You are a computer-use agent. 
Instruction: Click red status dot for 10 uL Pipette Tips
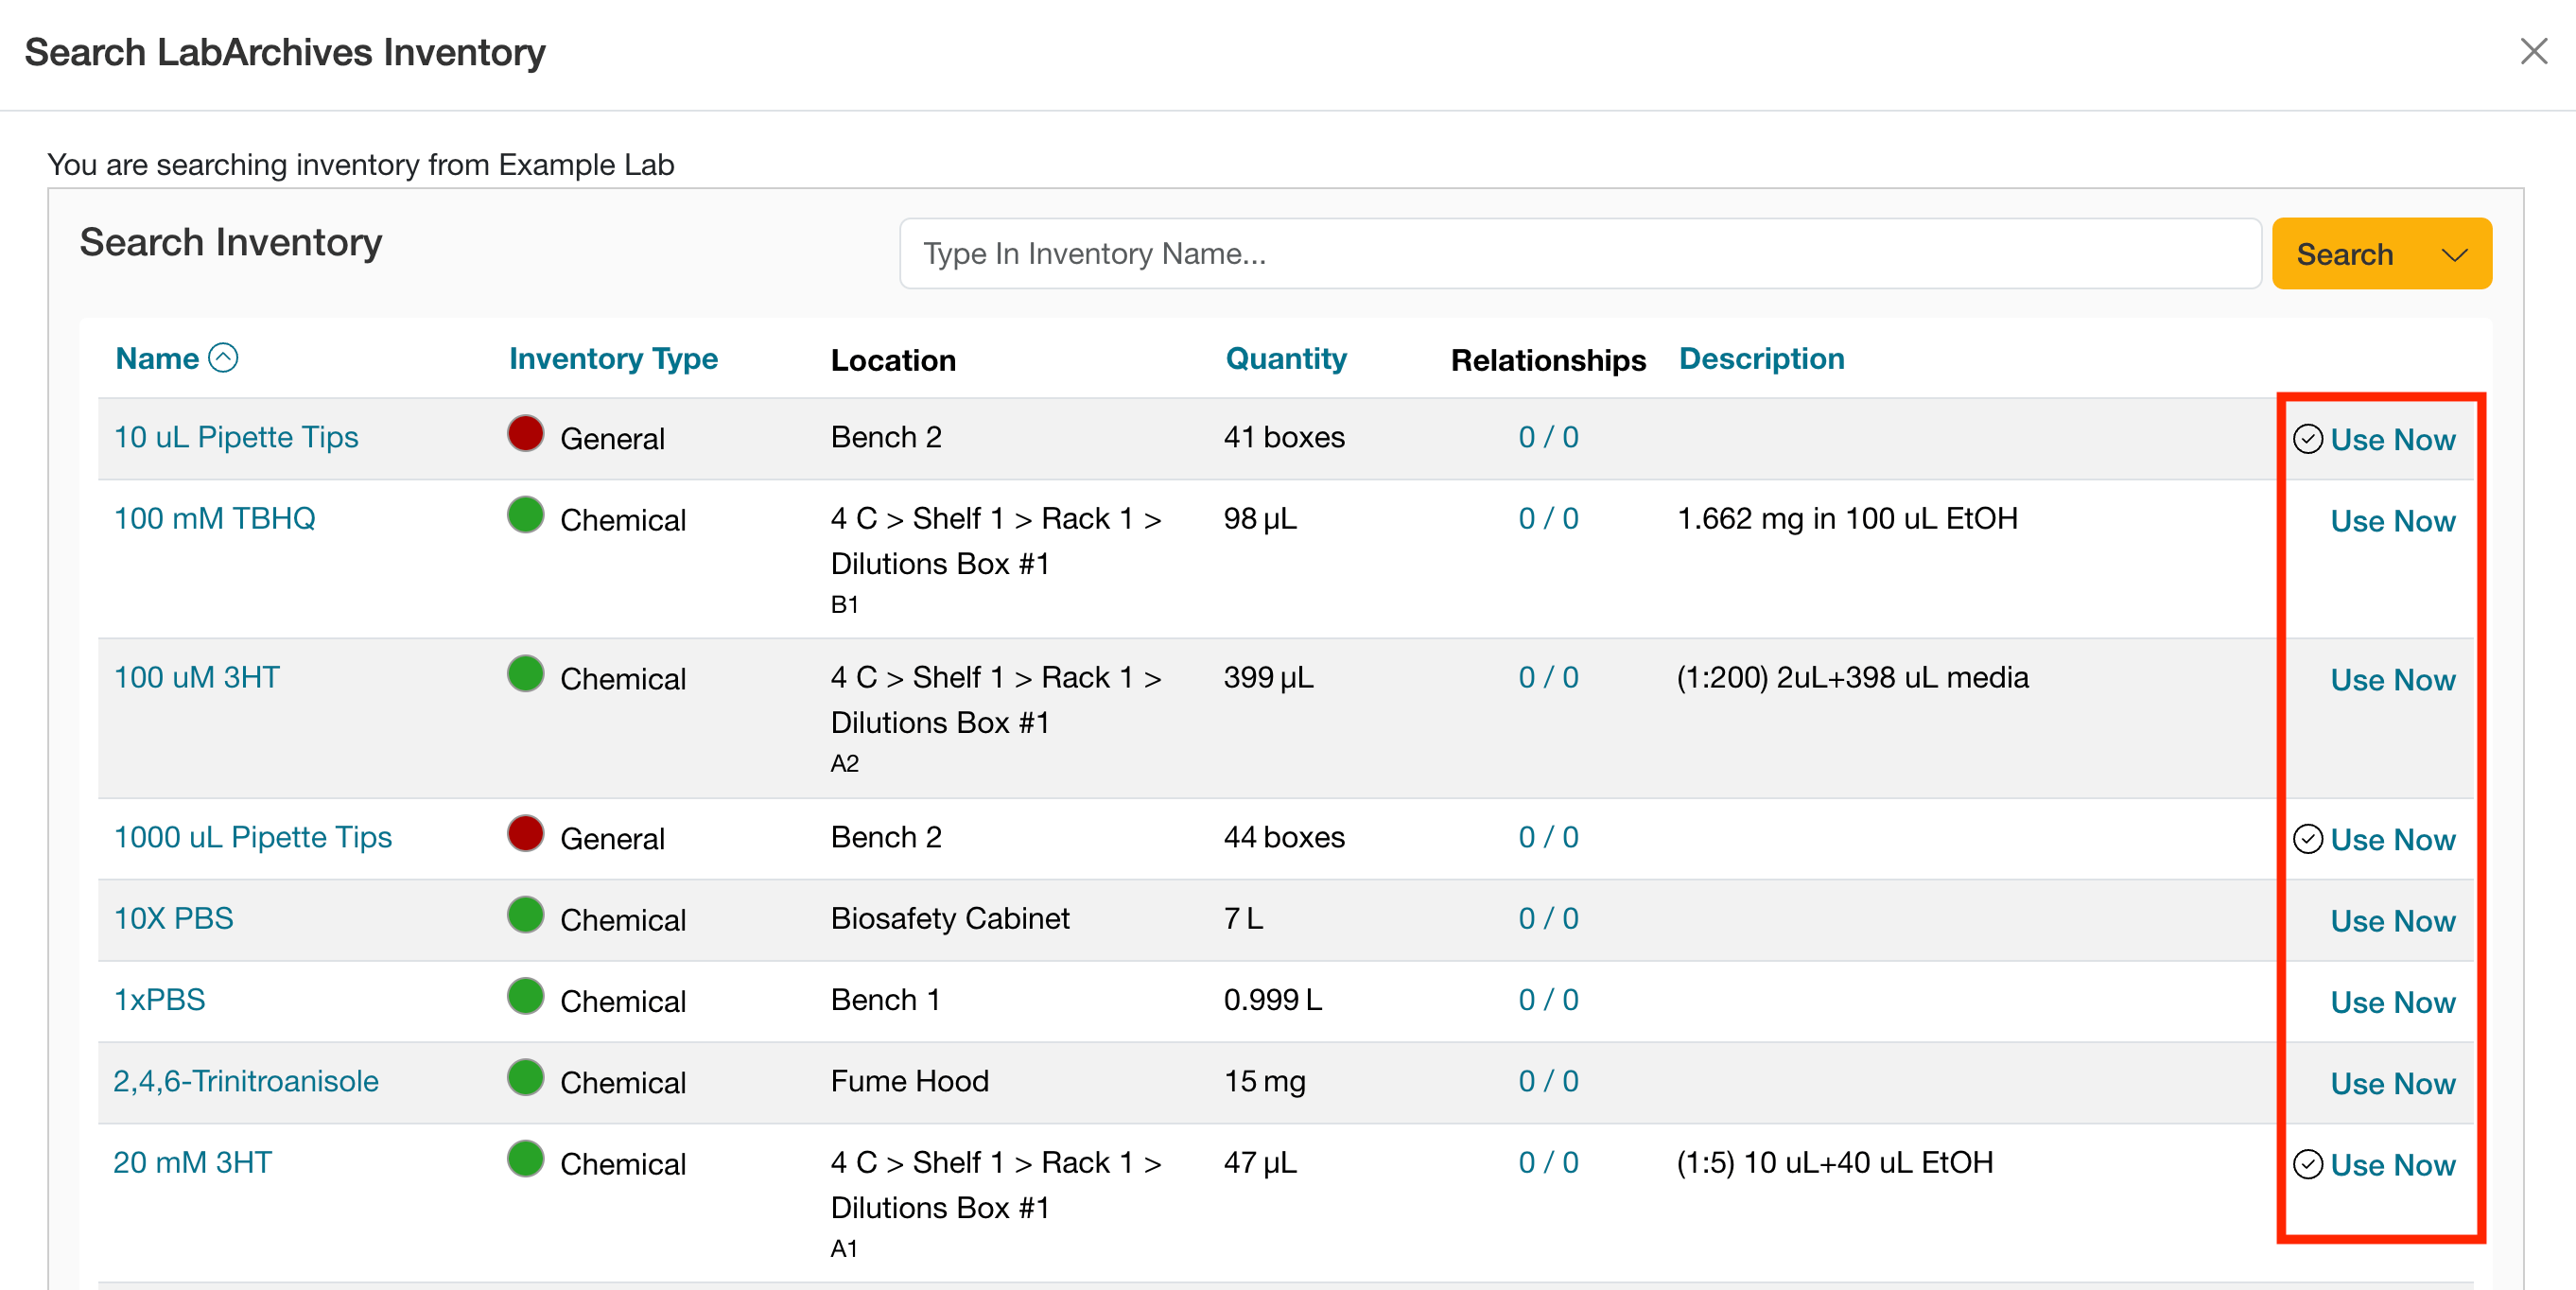525,434
